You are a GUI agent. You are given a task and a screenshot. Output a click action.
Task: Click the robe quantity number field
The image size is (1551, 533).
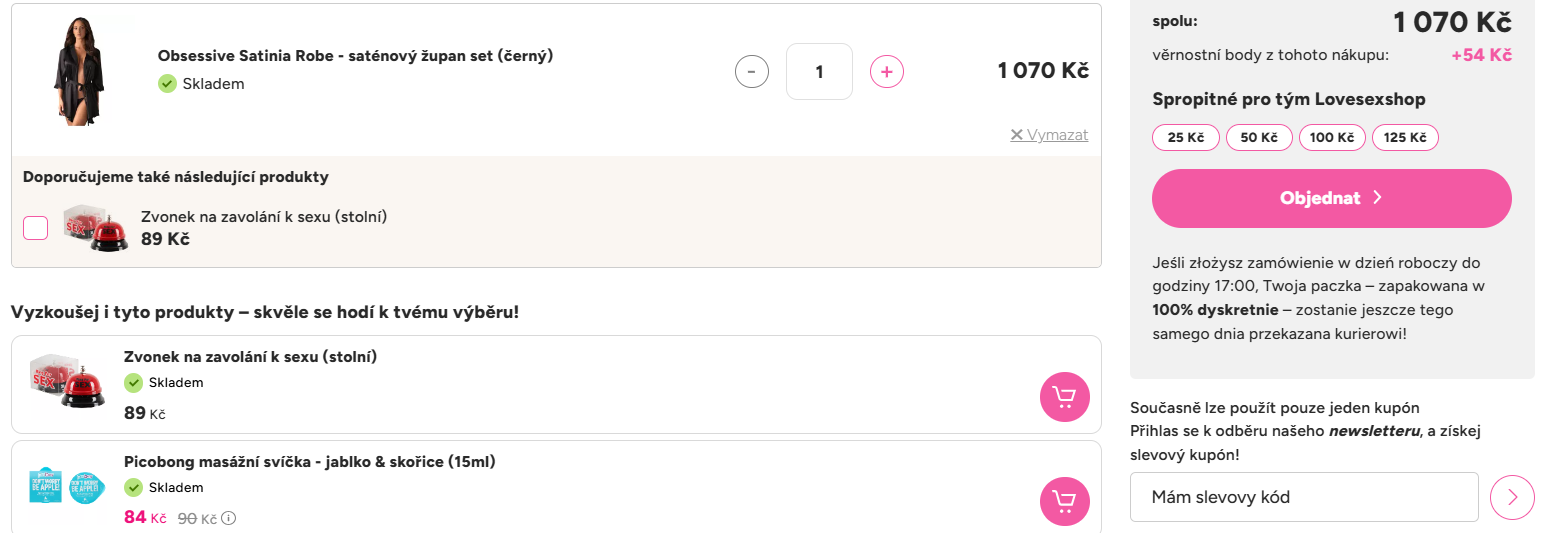[x=819, y=72]
